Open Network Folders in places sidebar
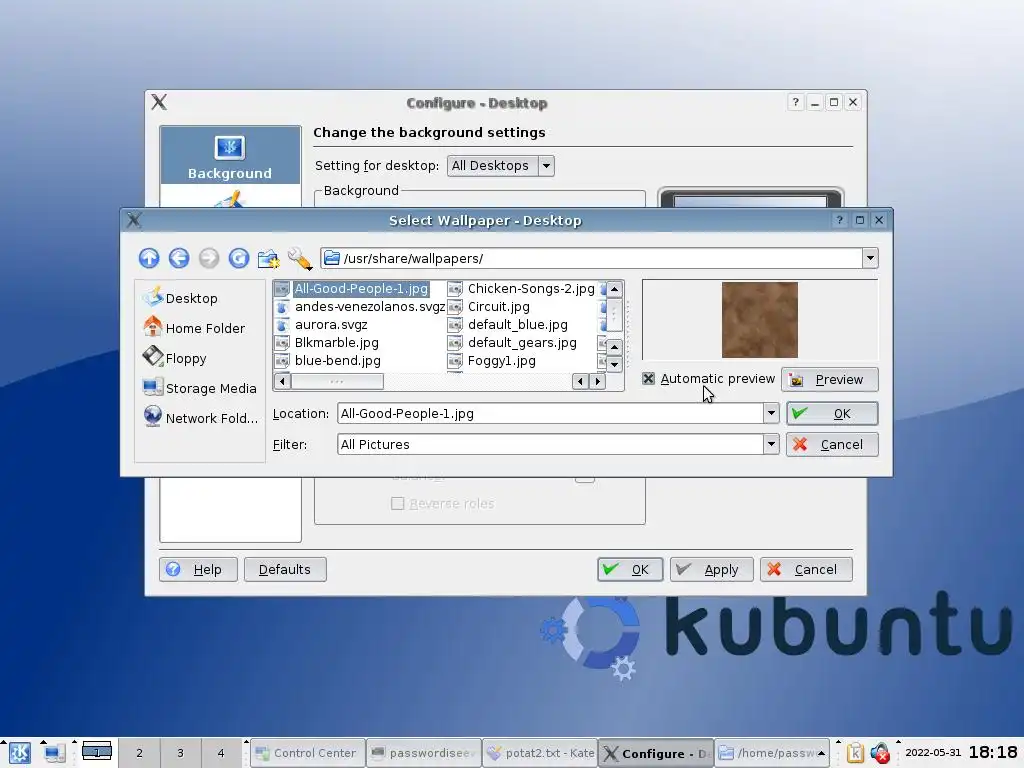This screenshot has width=1024, height=768. (x=200, y=418)
